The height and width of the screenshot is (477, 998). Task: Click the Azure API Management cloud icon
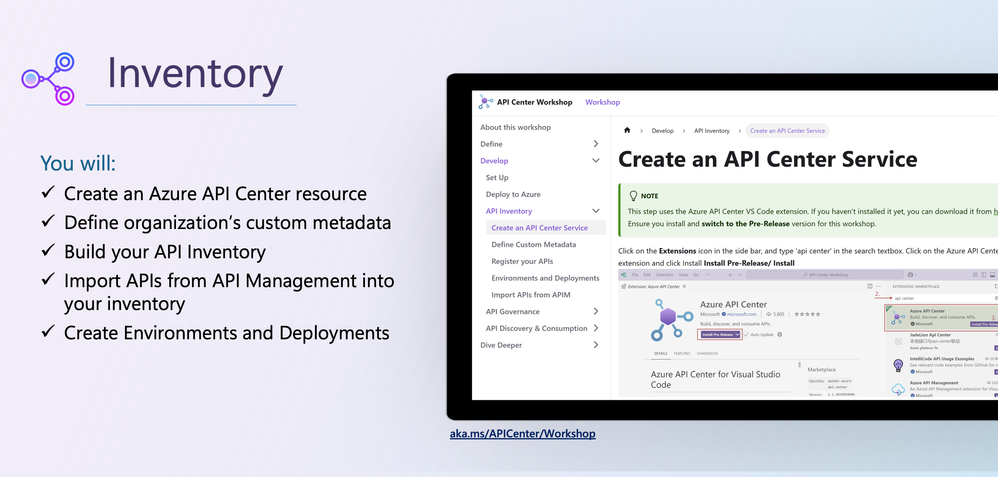coord(898,389)
